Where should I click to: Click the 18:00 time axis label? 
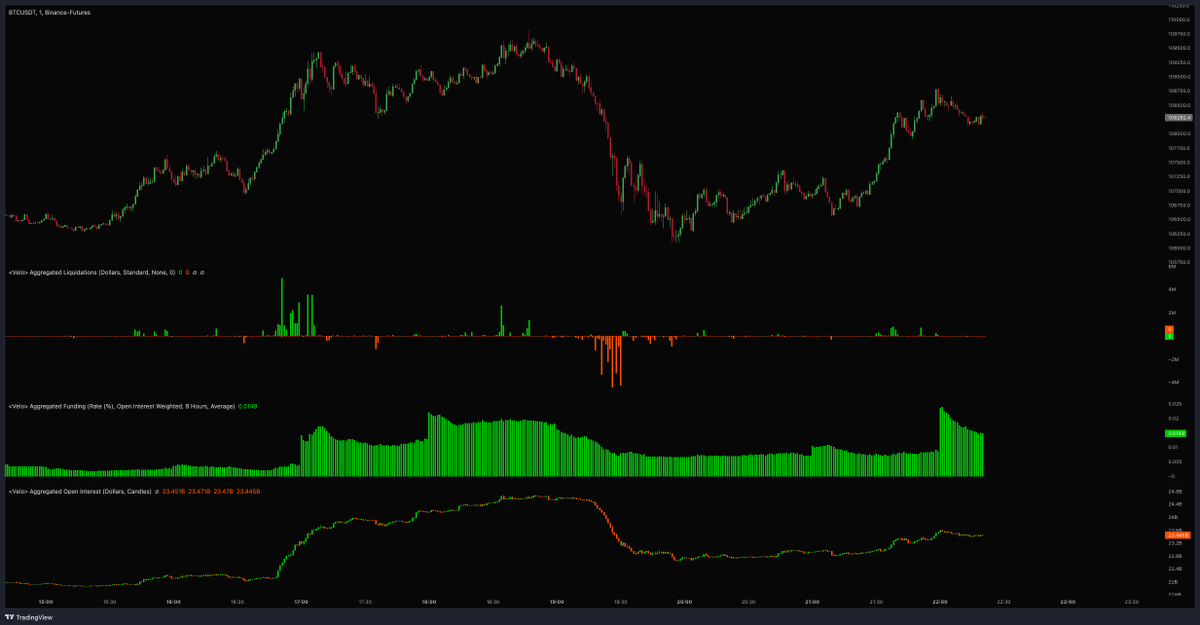tap(429, 602)
